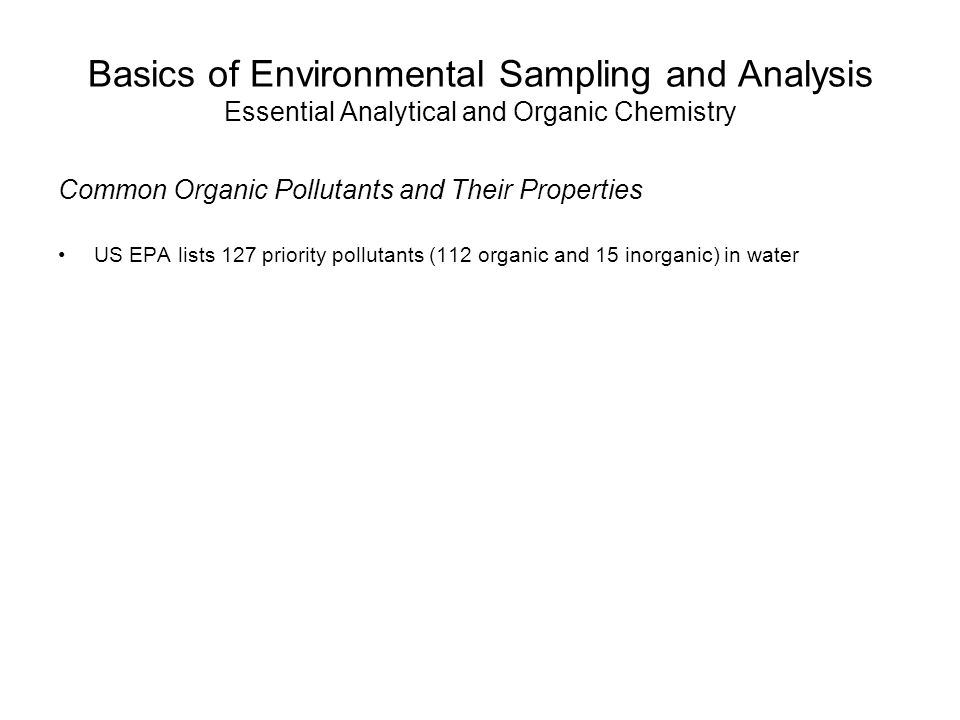
Task: Click the word "Pollutants" in the italic heading
Action: click(334, 189)
